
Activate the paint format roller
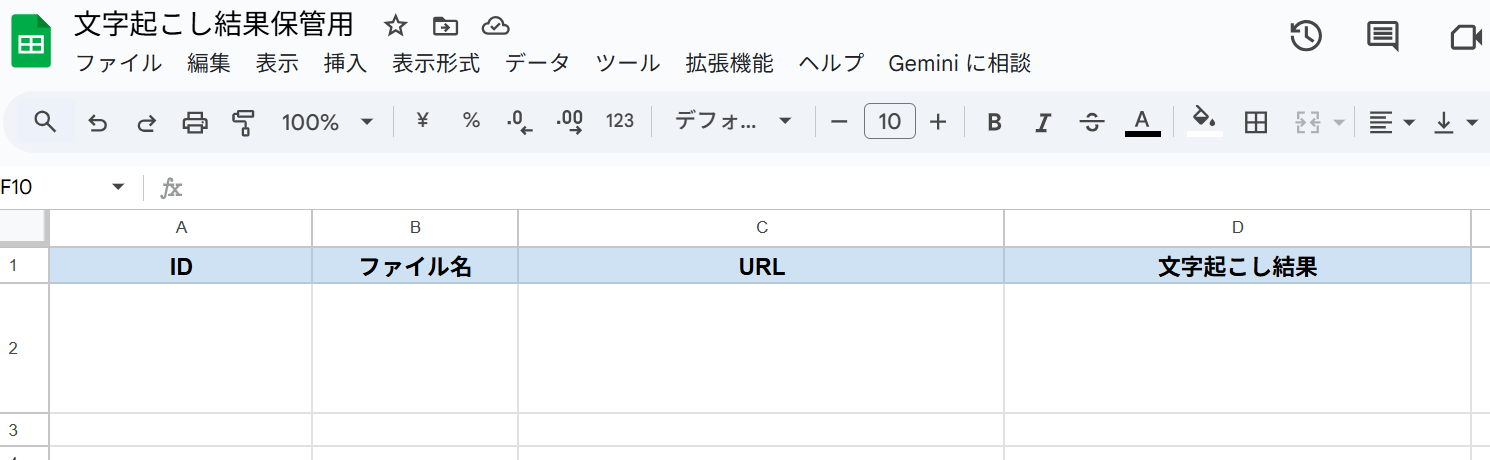coord(243,122)
